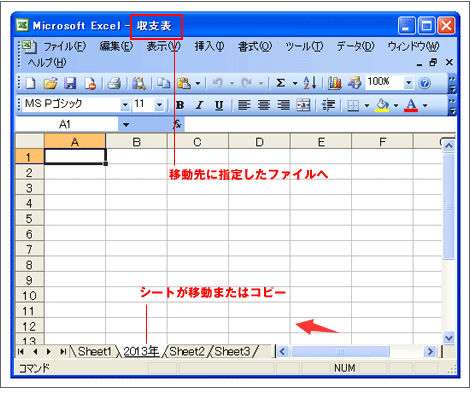Click the Name Box showing A1
476x393 pixels.
[67, 125]
